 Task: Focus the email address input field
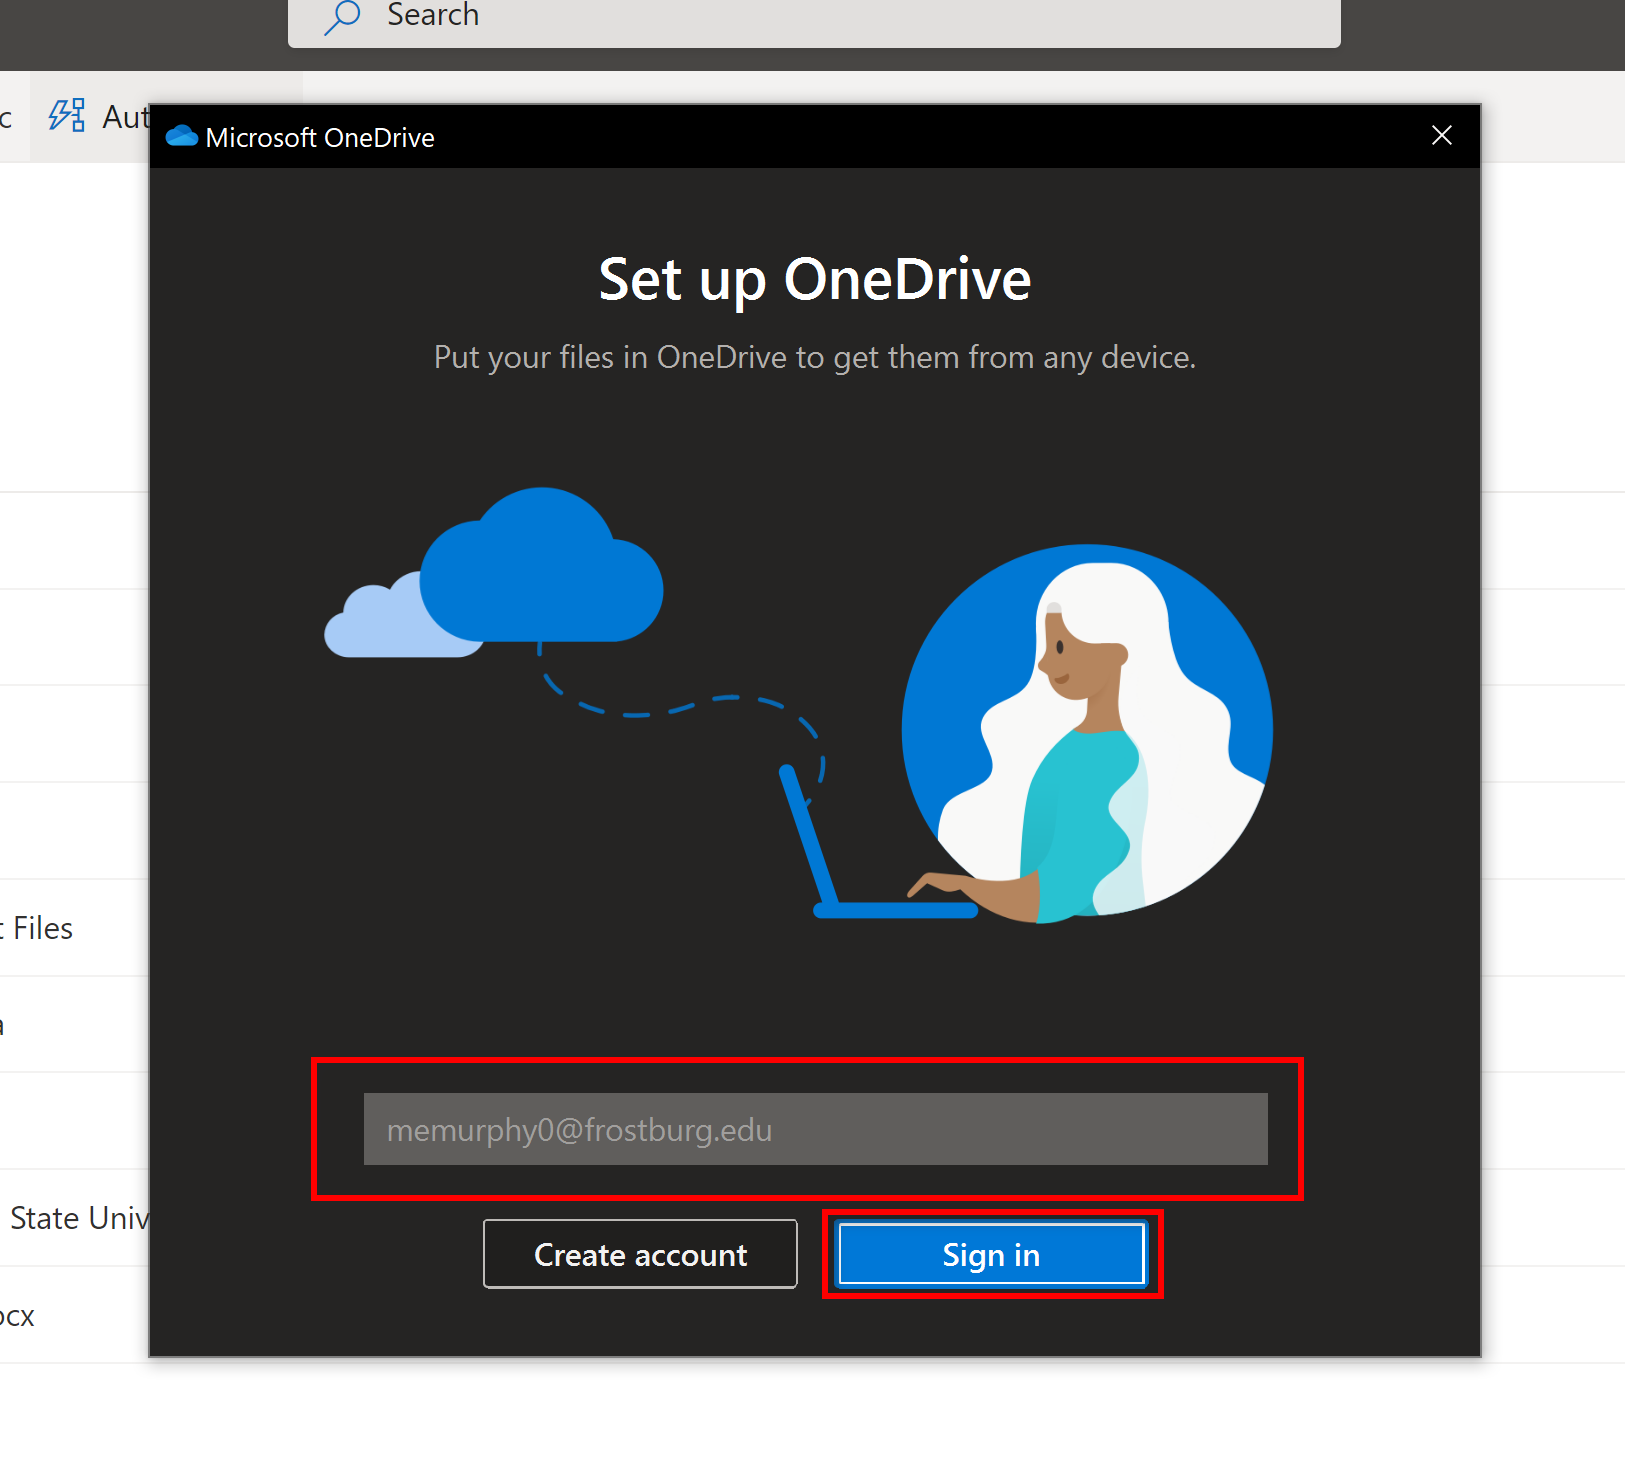click(x=815, y=1129)
